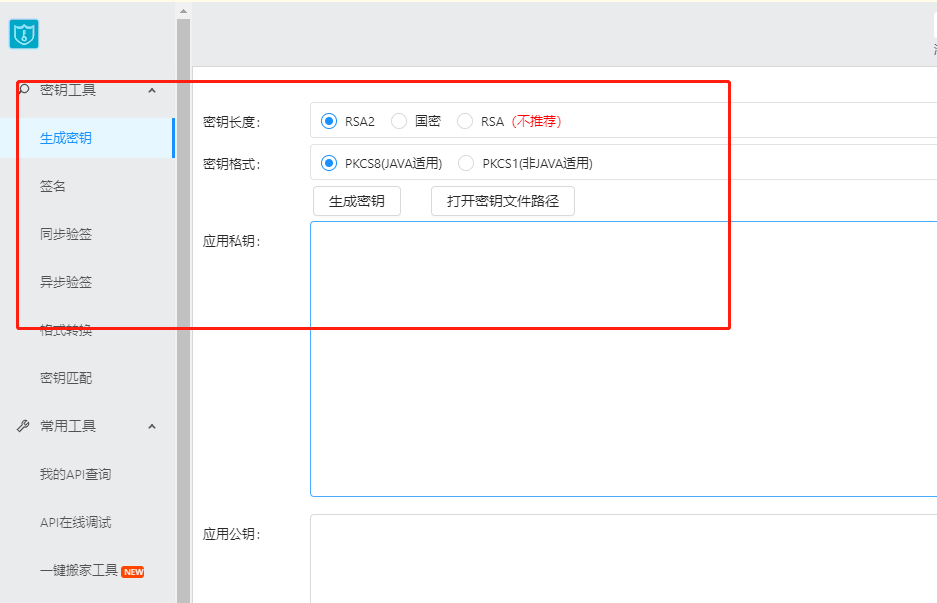Click the NEW badge on 一键搬家工具

(x=131, y=571)
